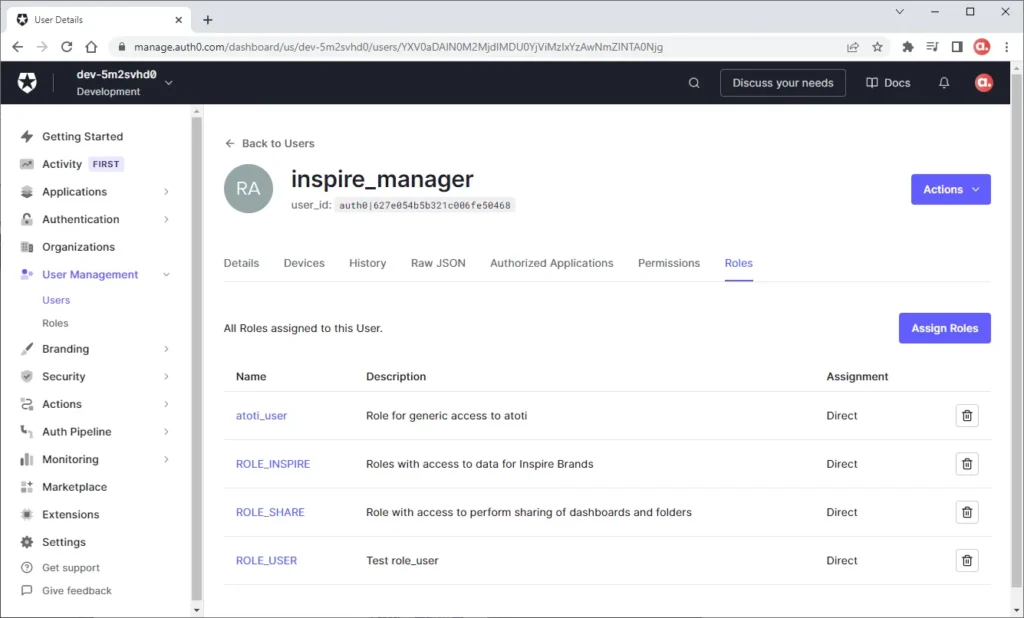Image resolution: width=1024 pixels, height=618 pixels.
Task: Delete the ROLE_INSPIRE role assignment
Action: [967, 464]
